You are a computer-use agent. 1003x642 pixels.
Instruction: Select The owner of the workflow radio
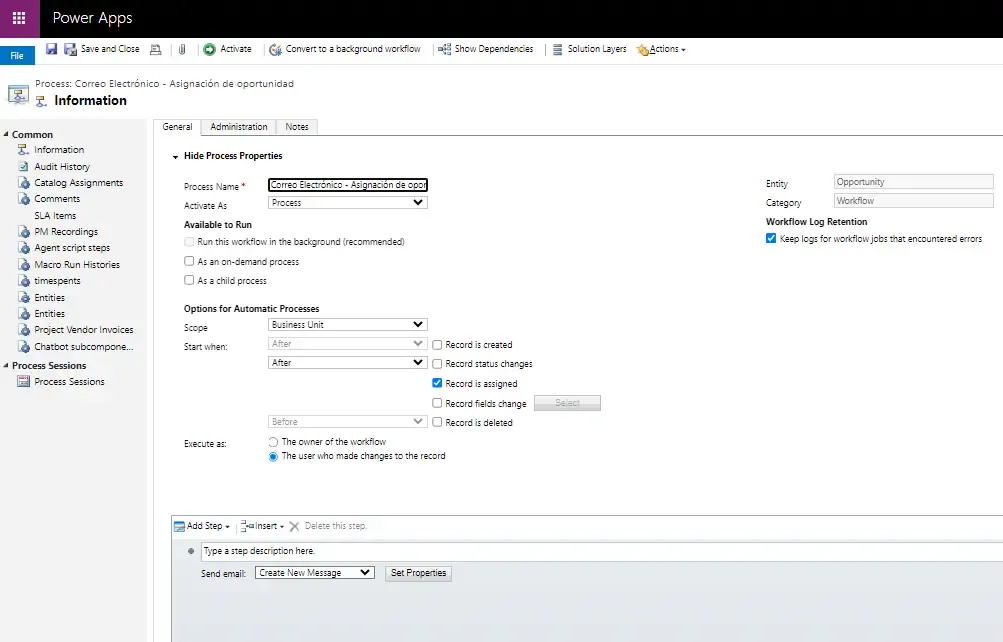coord(273,441)
